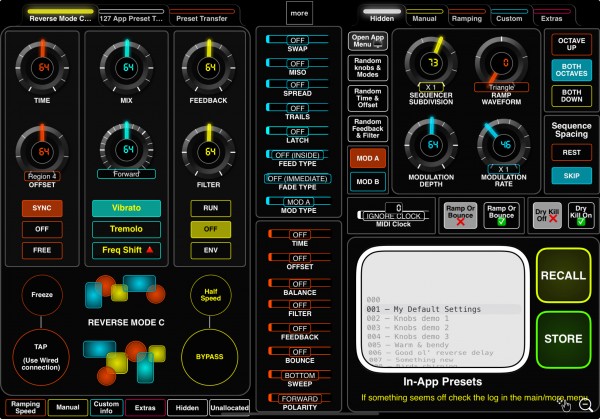The image size is (600, 419).
Task: Click the FILTER knob
Action: click(209, 152)
